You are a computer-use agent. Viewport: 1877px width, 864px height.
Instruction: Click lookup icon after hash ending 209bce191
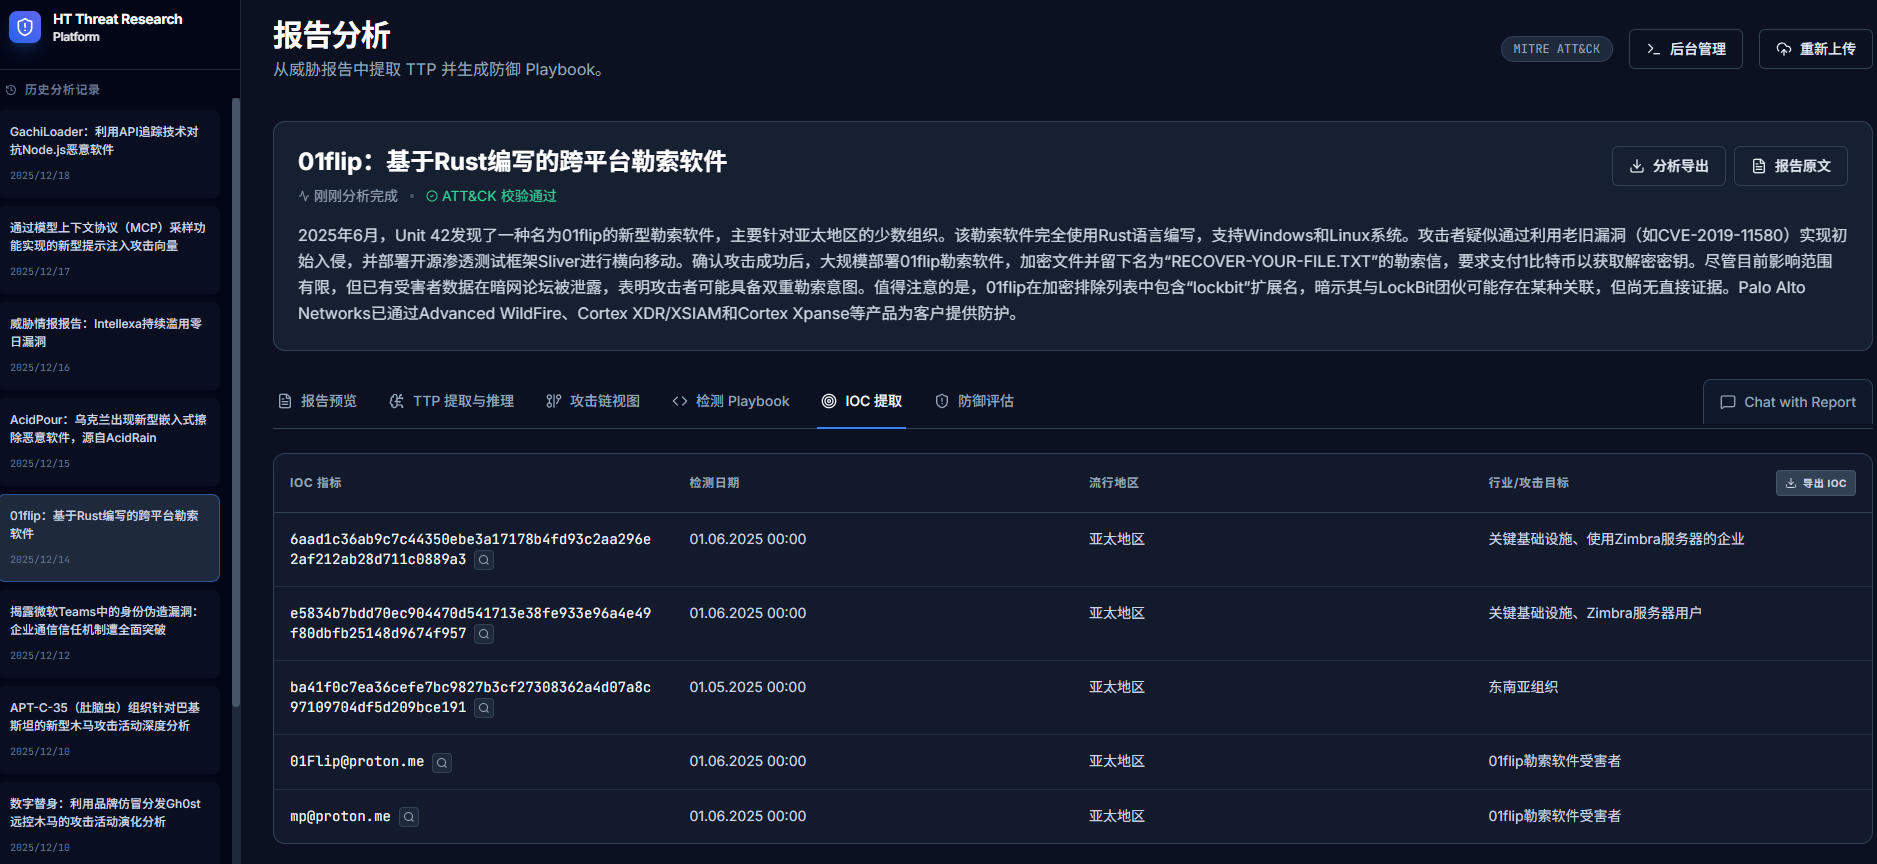(x=484, y=709)
